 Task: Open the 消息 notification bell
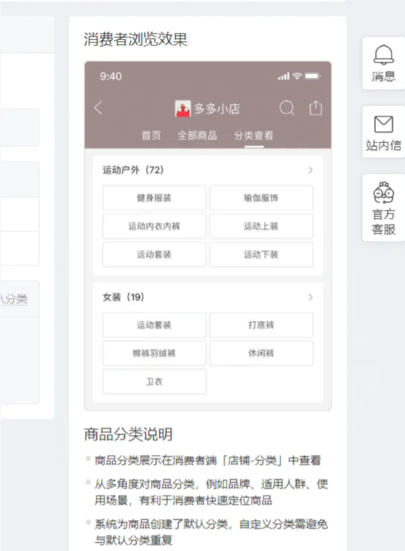[x=383, y=55]
